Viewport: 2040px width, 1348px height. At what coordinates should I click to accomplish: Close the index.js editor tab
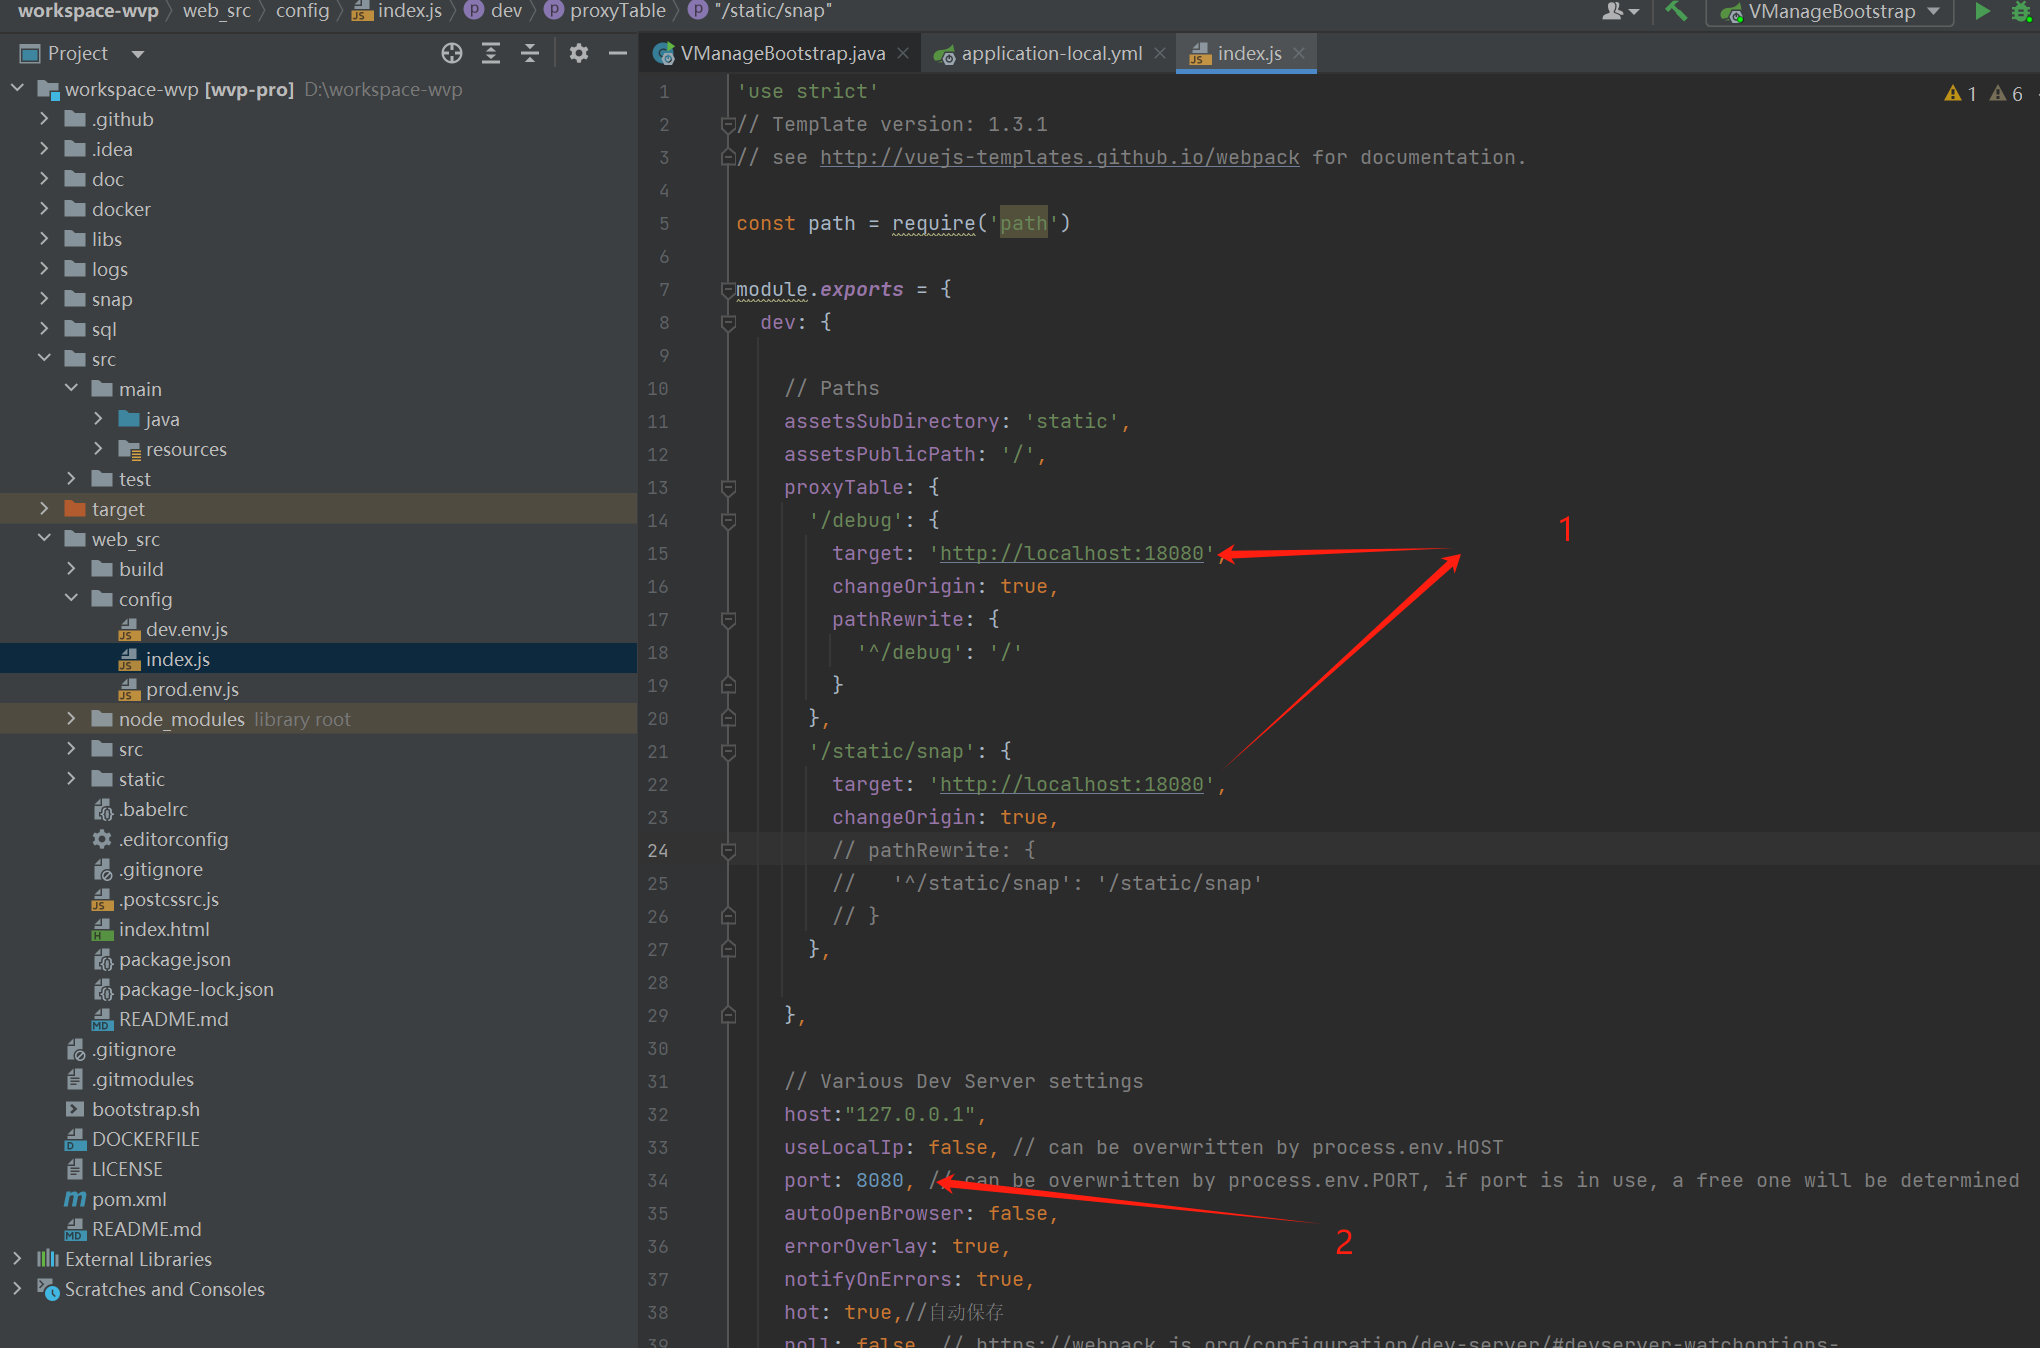point(1299,53)
